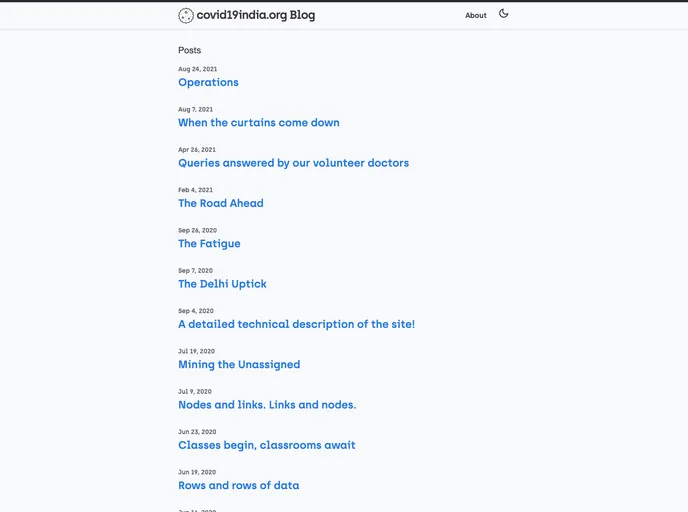Open The Road Ahead post
Image resolution: width=688 pixels, height=512 pixels.
pyautogui.click(x=220, y=203)
